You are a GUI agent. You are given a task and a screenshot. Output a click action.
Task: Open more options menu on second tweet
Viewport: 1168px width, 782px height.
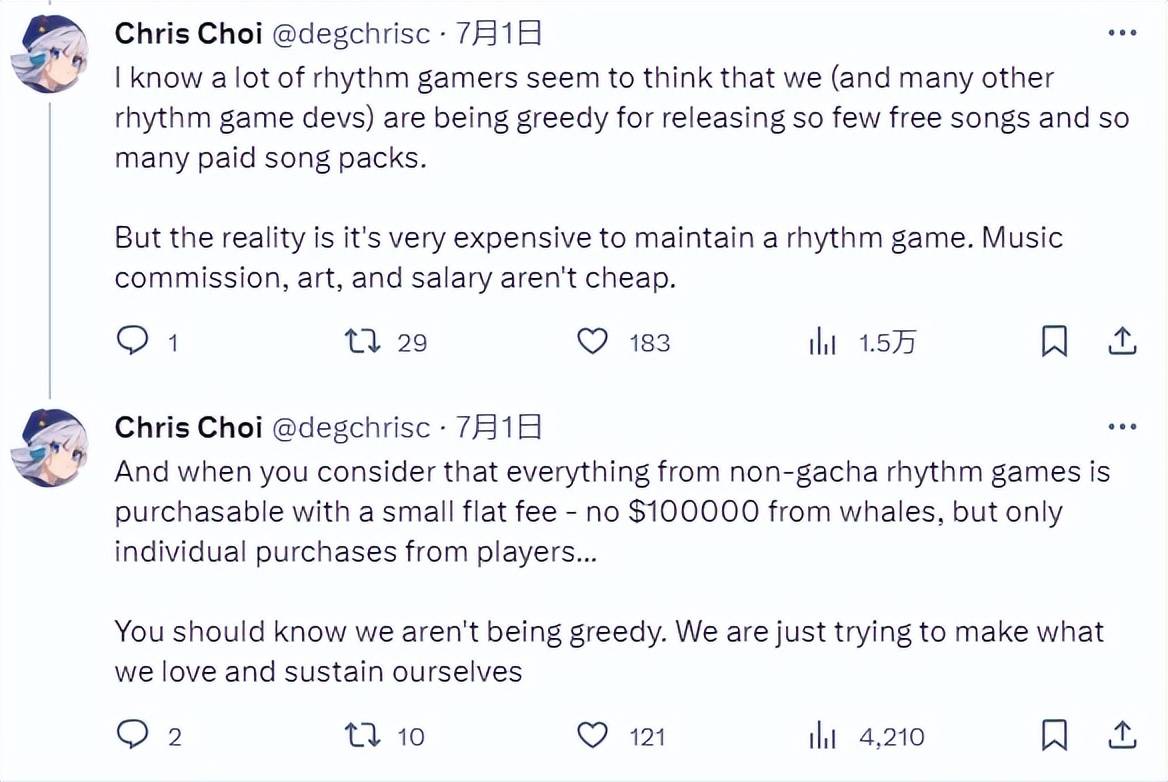click(x=1122, y=427)
